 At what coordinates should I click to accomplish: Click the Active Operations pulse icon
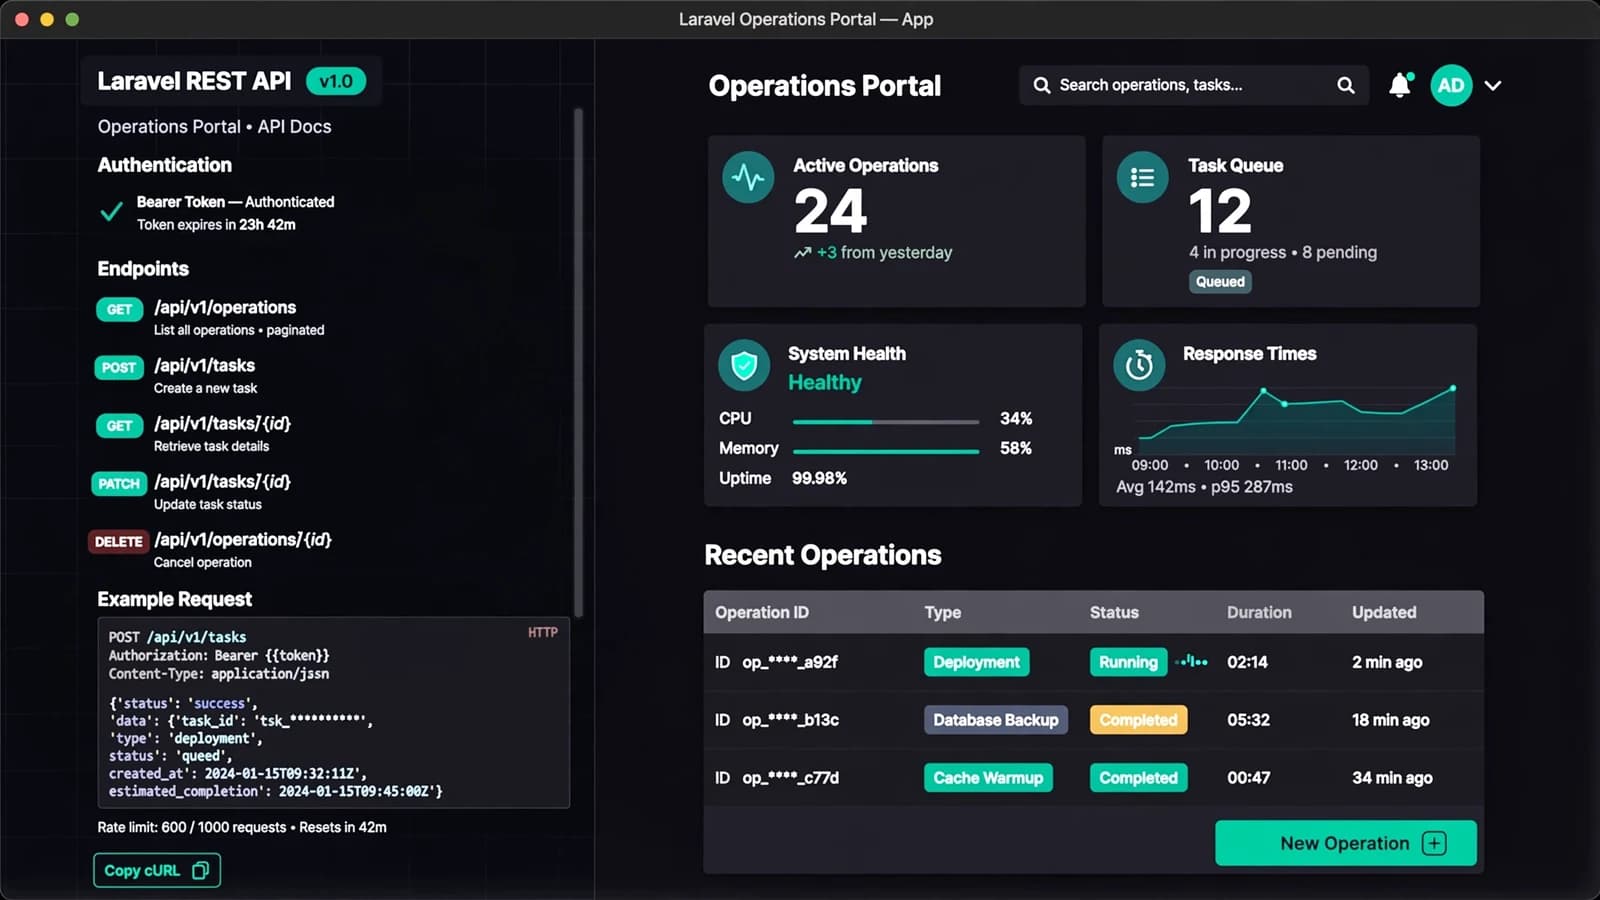[748, 178]
